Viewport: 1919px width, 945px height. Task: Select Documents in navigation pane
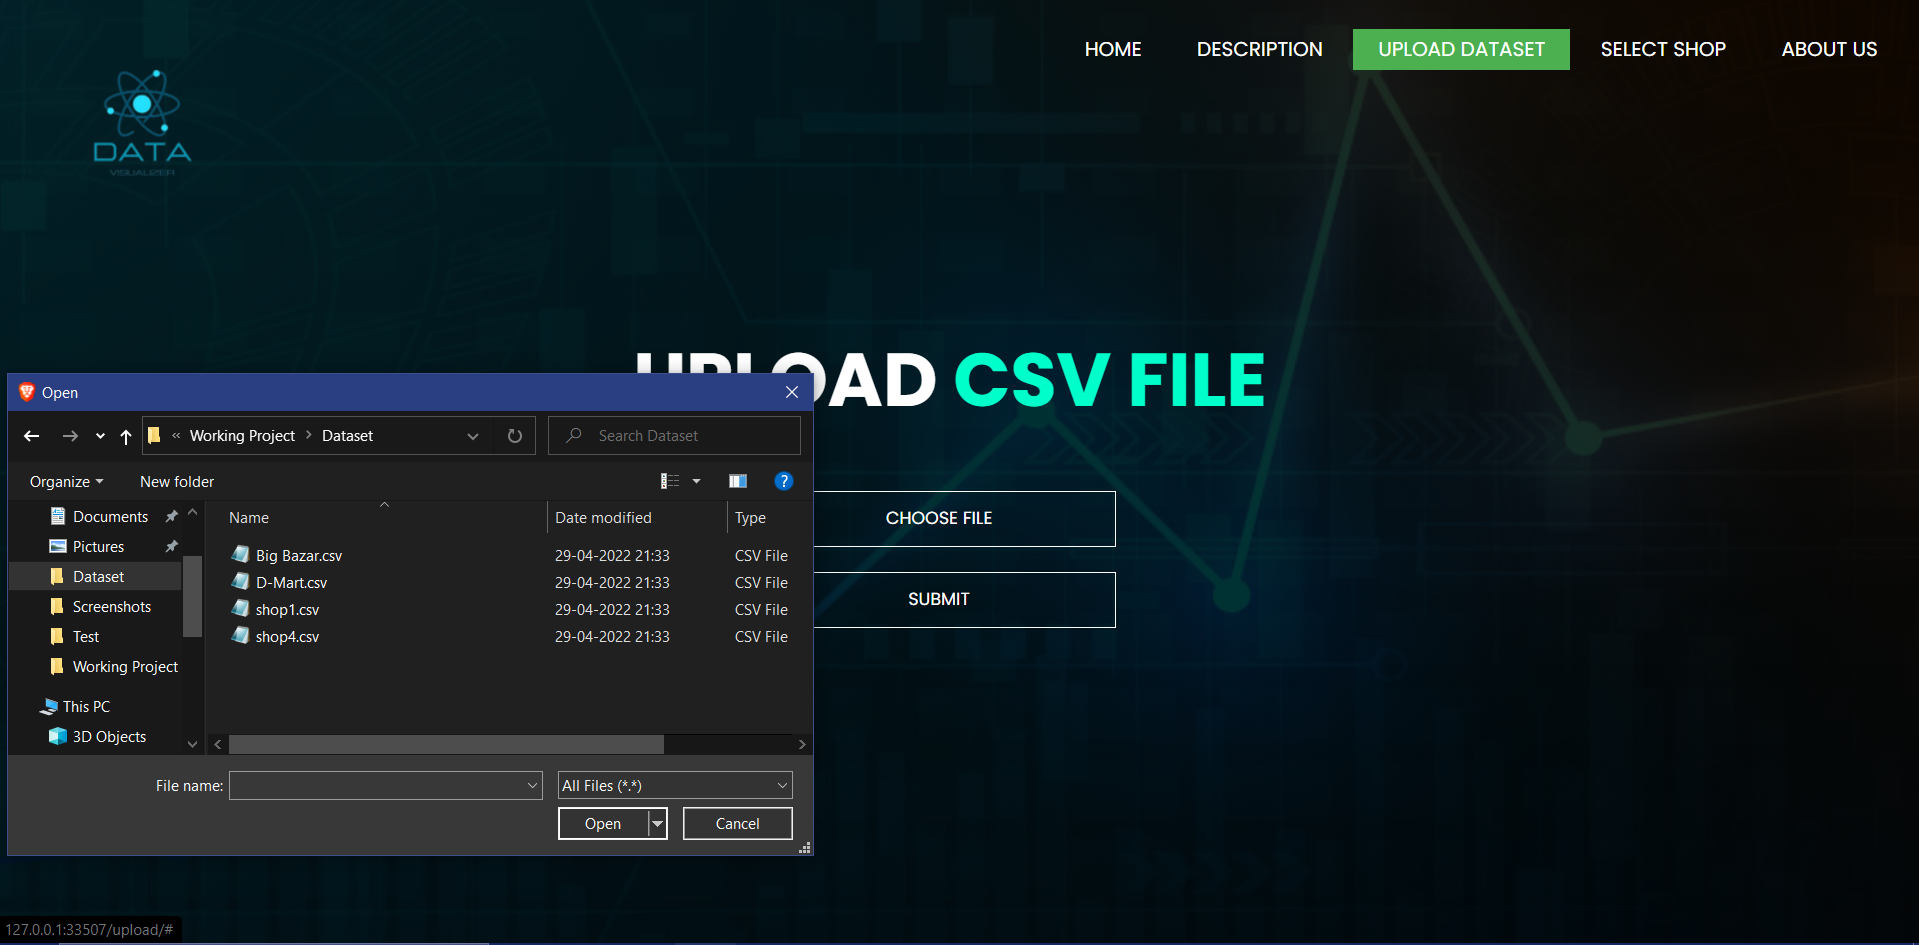pyautogui.click(x=110, y=517)
